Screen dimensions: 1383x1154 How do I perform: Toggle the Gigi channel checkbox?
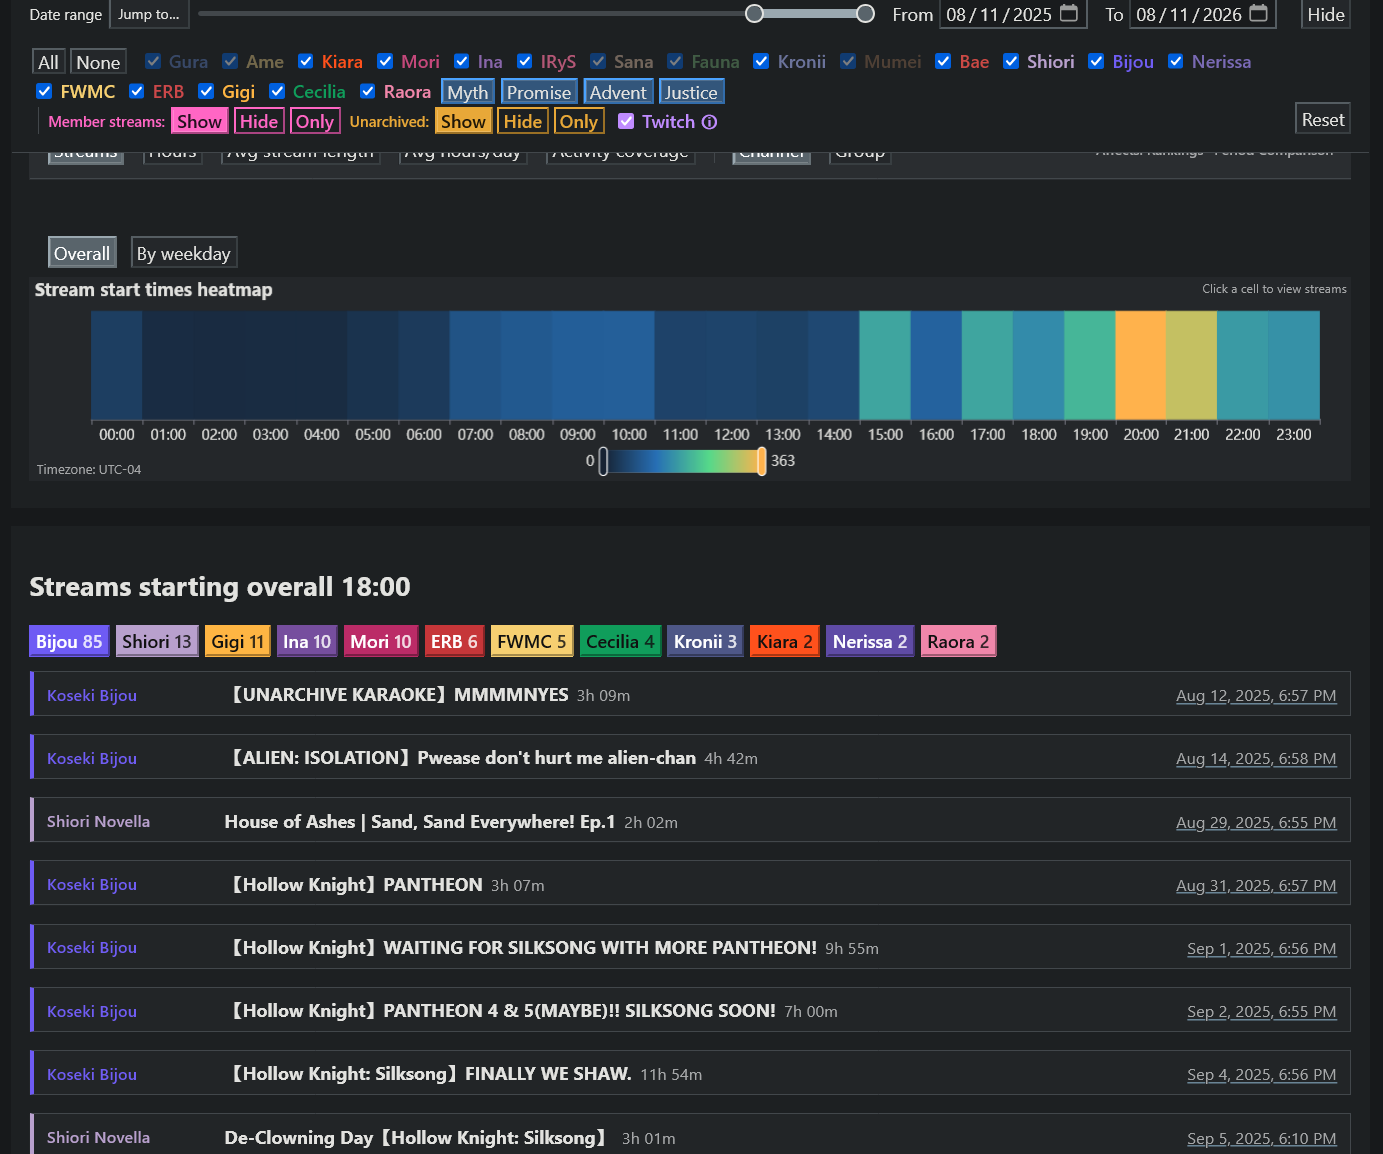click(206, 92)
